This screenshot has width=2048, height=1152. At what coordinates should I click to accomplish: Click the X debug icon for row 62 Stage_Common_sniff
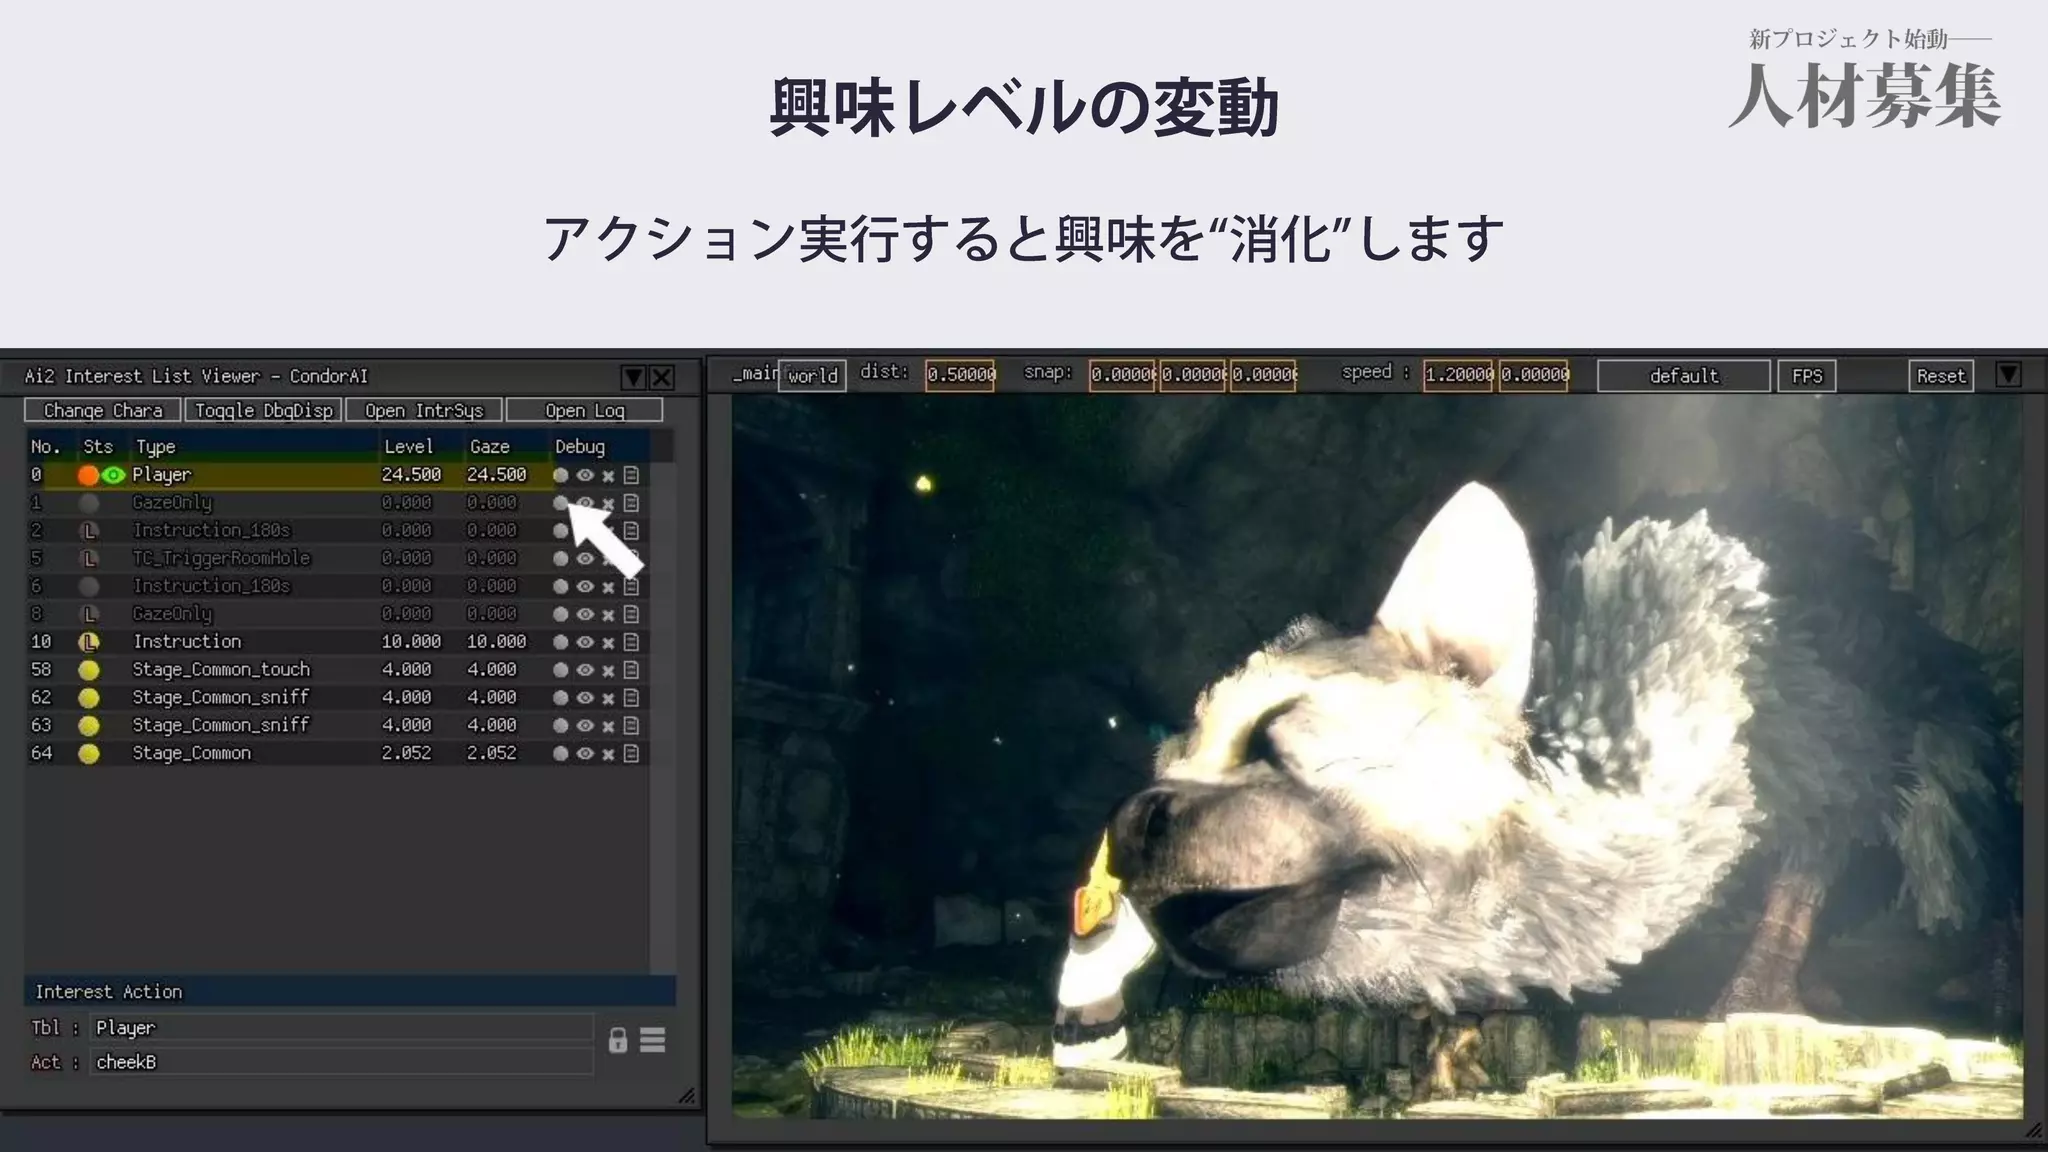click(608, 699)
